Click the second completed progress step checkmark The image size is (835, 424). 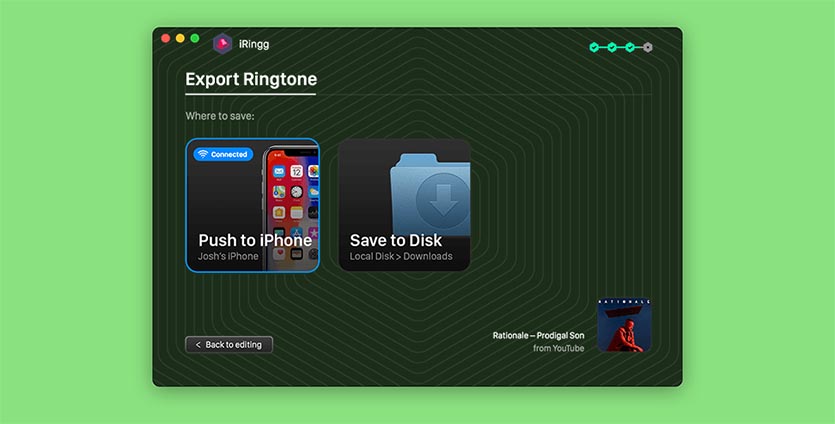coord(612,47)
